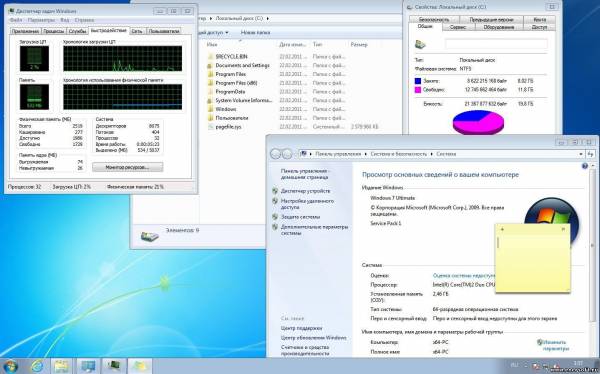Image resolution: width=600 pixels, height=374 pixels.
Task: Click the shield icon beside Диспетчер устройств
Action: 275,191
